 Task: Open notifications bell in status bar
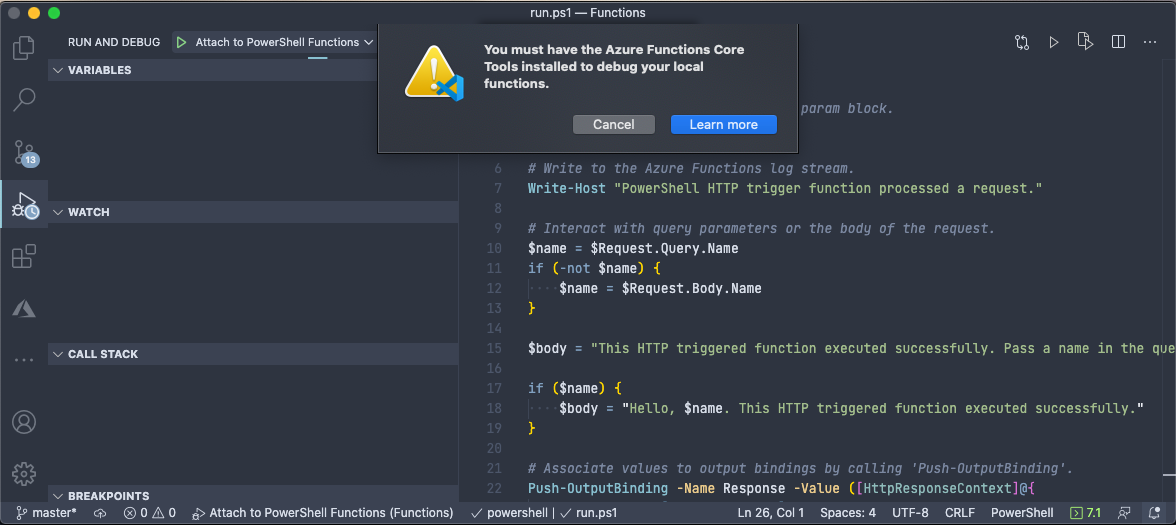pos(1154,513)
